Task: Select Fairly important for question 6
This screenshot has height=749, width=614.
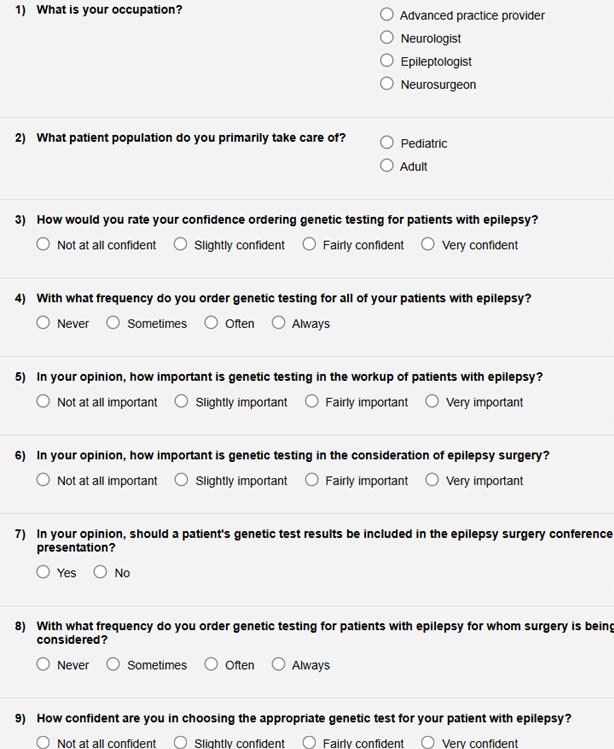Action: (311, 480)
